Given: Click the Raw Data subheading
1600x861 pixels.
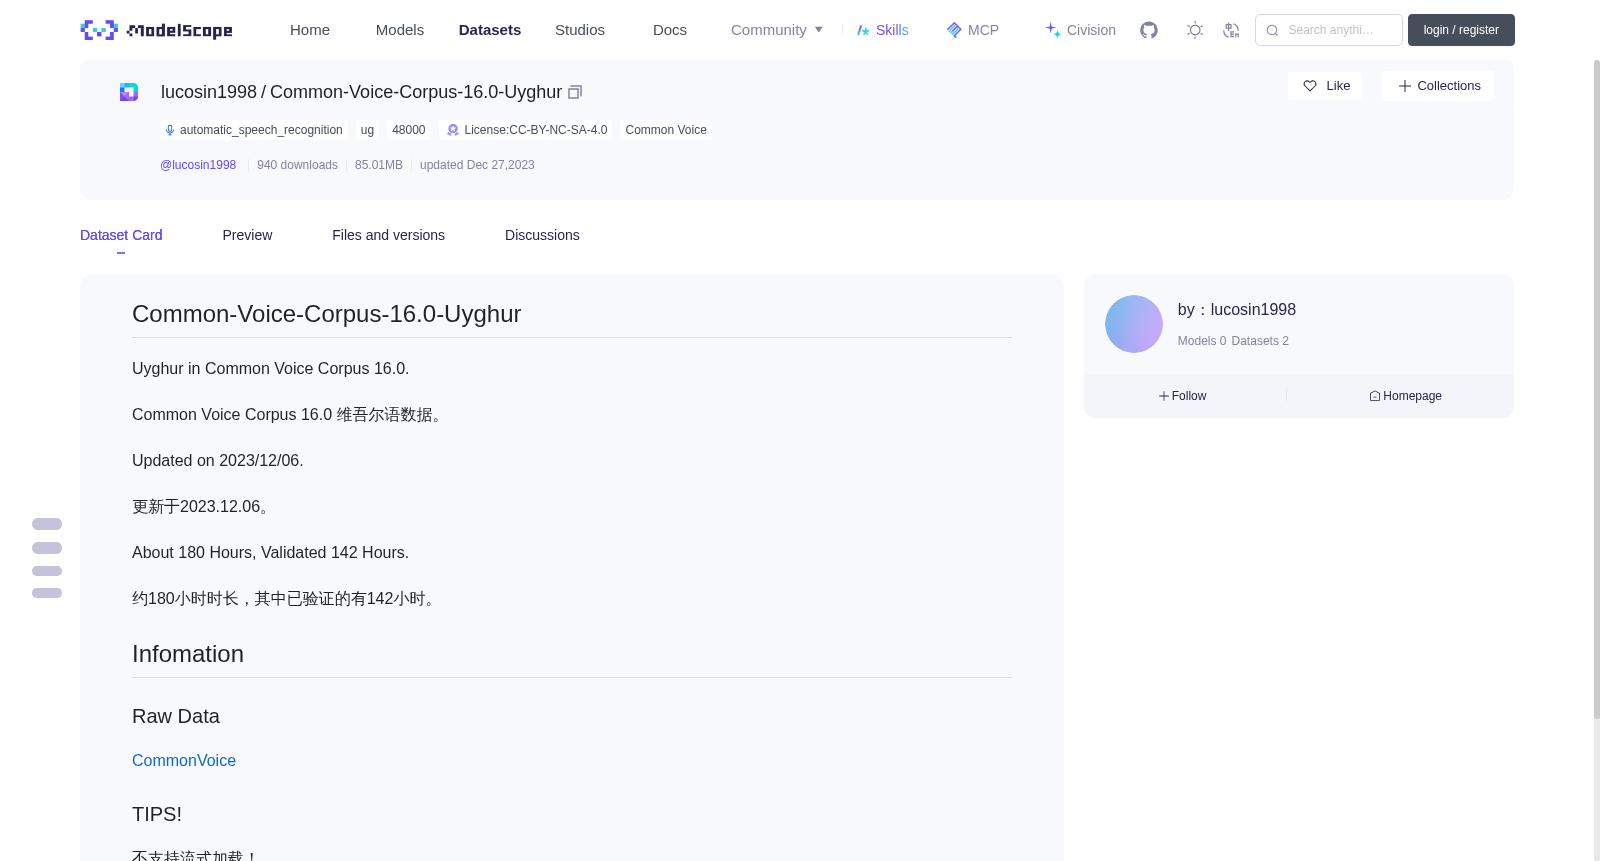Looking at the screenshot, I should [176, 716].
